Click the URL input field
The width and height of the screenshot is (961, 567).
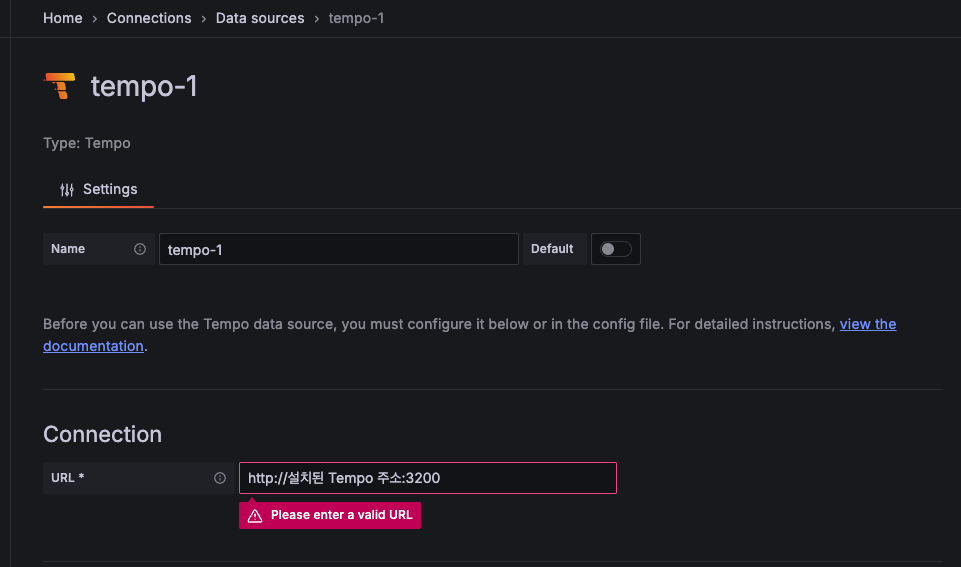pos(428,478)
